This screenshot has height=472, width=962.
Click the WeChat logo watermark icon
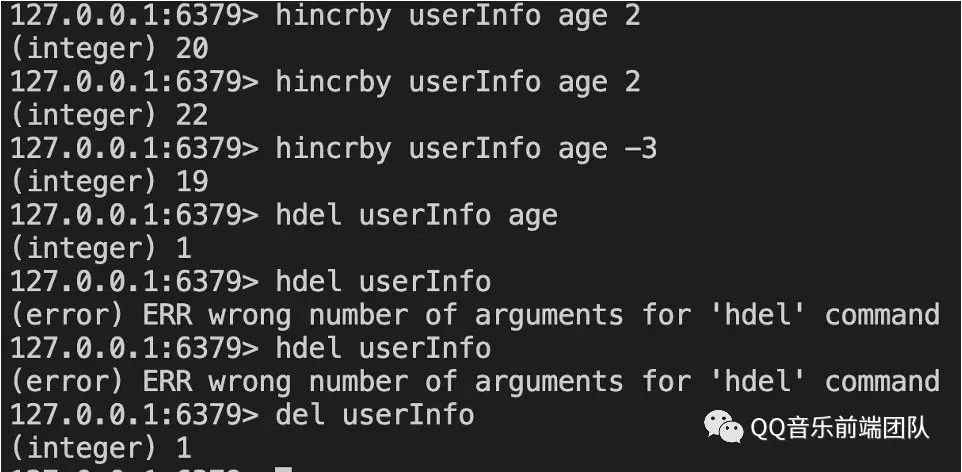click(725, 429)
